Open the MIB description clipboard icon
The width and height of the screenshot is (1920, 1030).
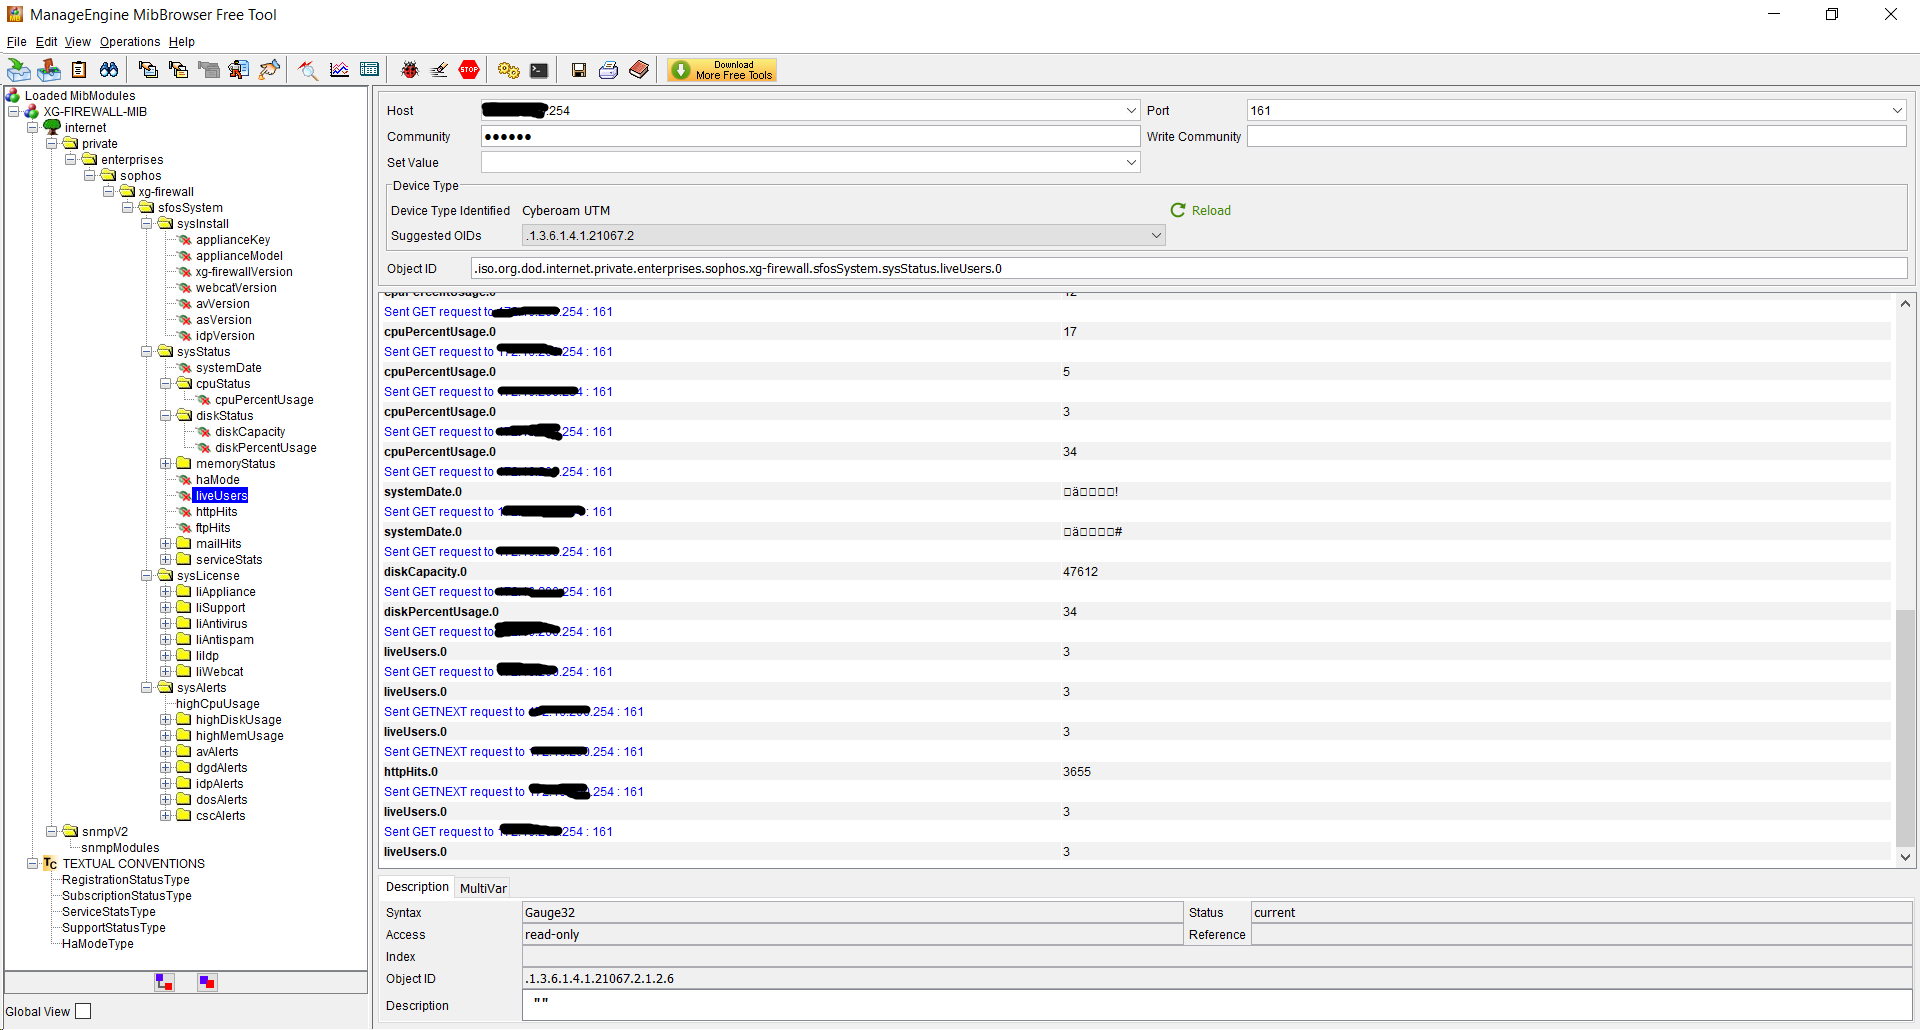[x=79, y=70]
